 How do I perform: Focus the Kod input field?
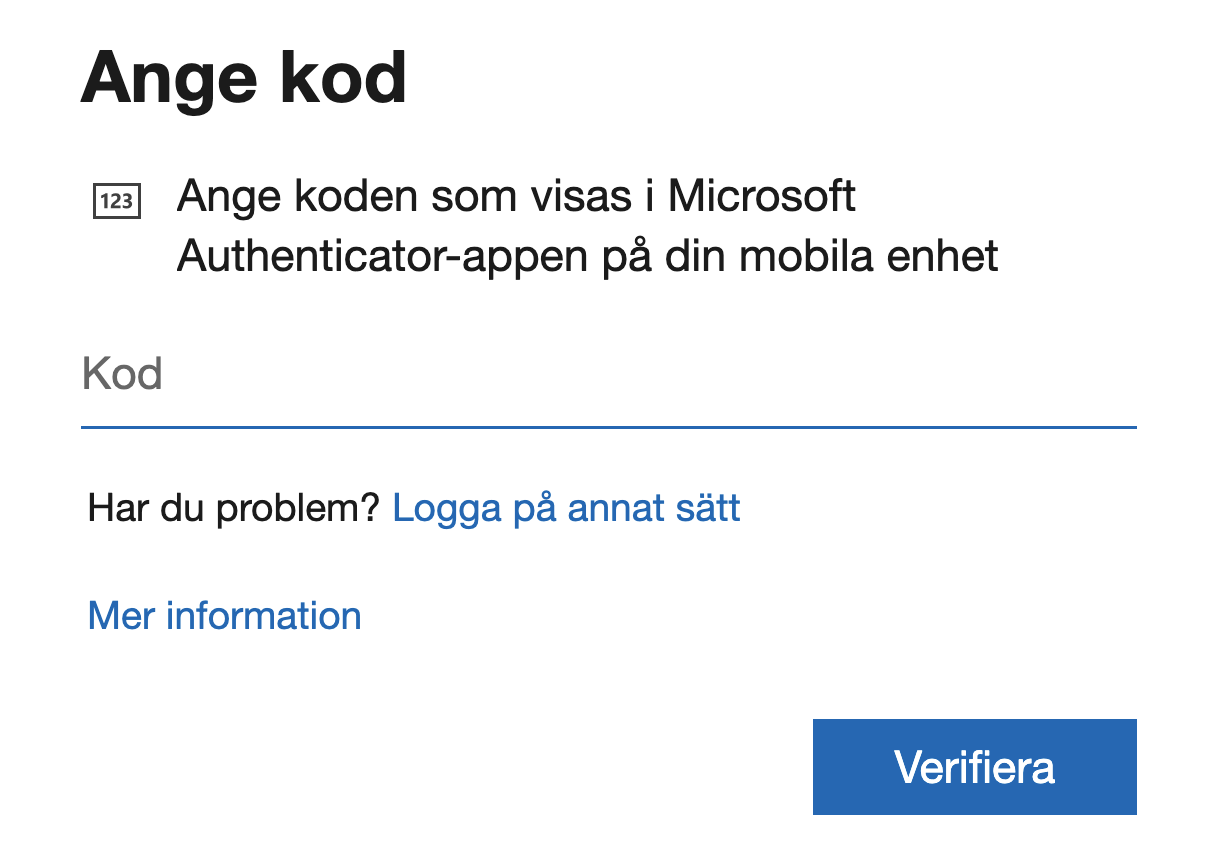608,375
